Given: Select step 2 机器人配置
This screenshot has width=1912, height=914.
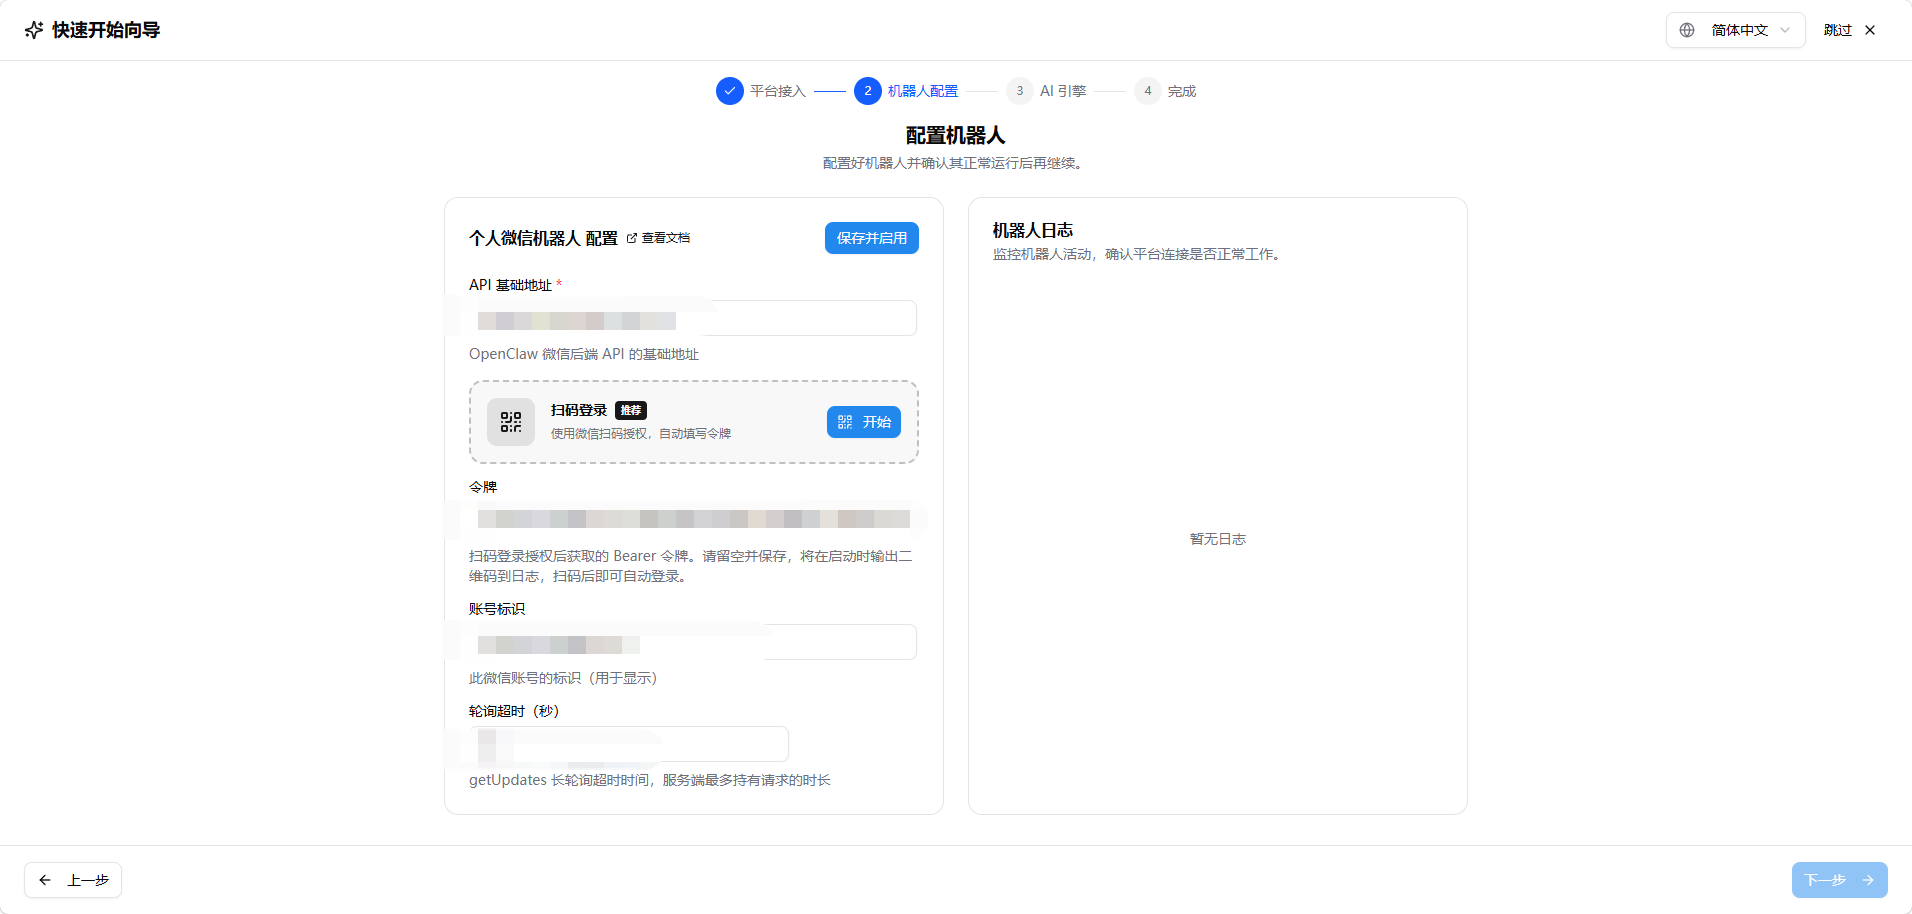Looking at the screenshot, I should point(906,91).
